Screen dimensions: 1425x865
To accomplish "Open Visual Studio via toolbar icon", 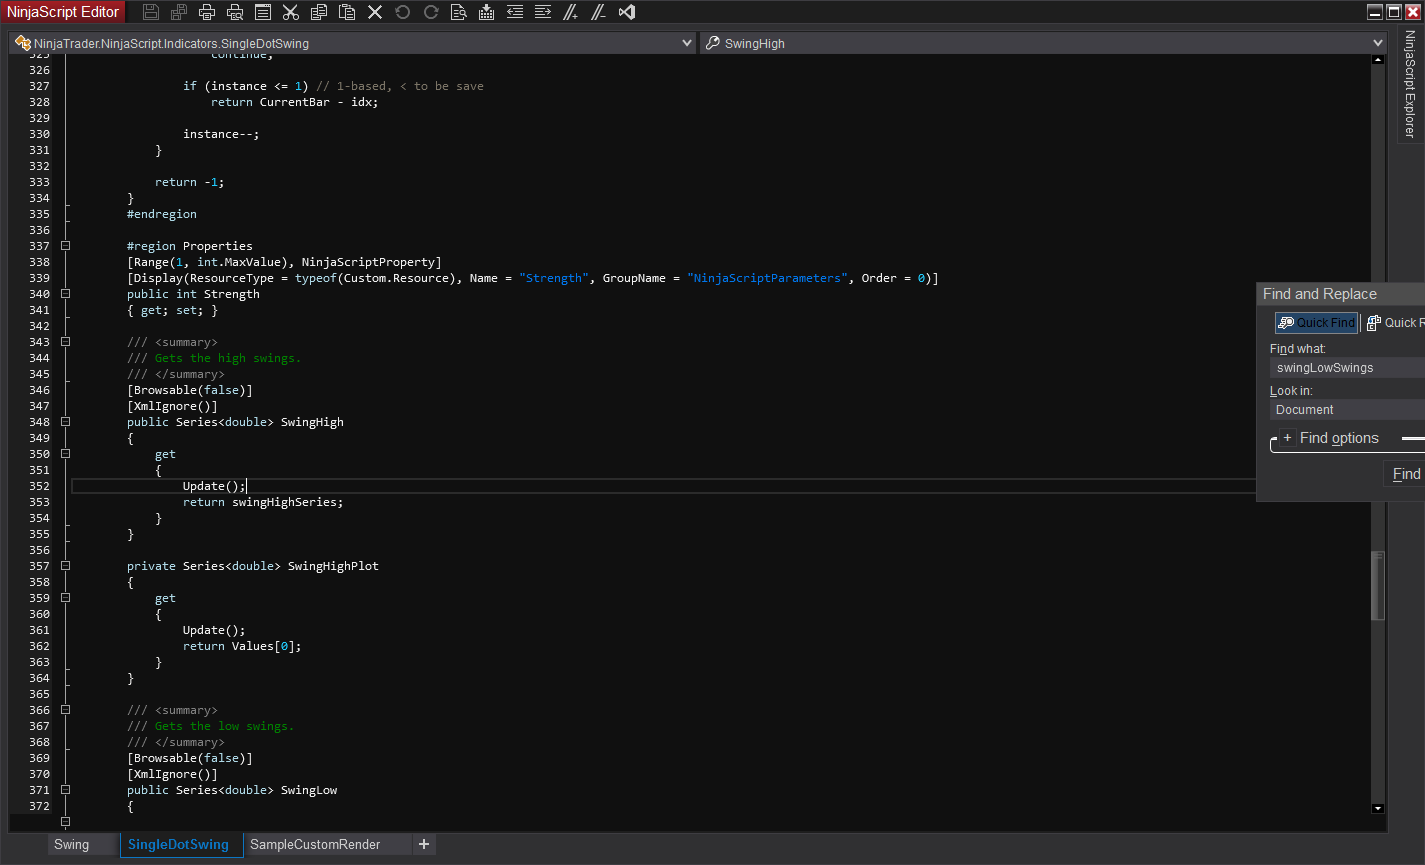I will [x=627, y=12].
